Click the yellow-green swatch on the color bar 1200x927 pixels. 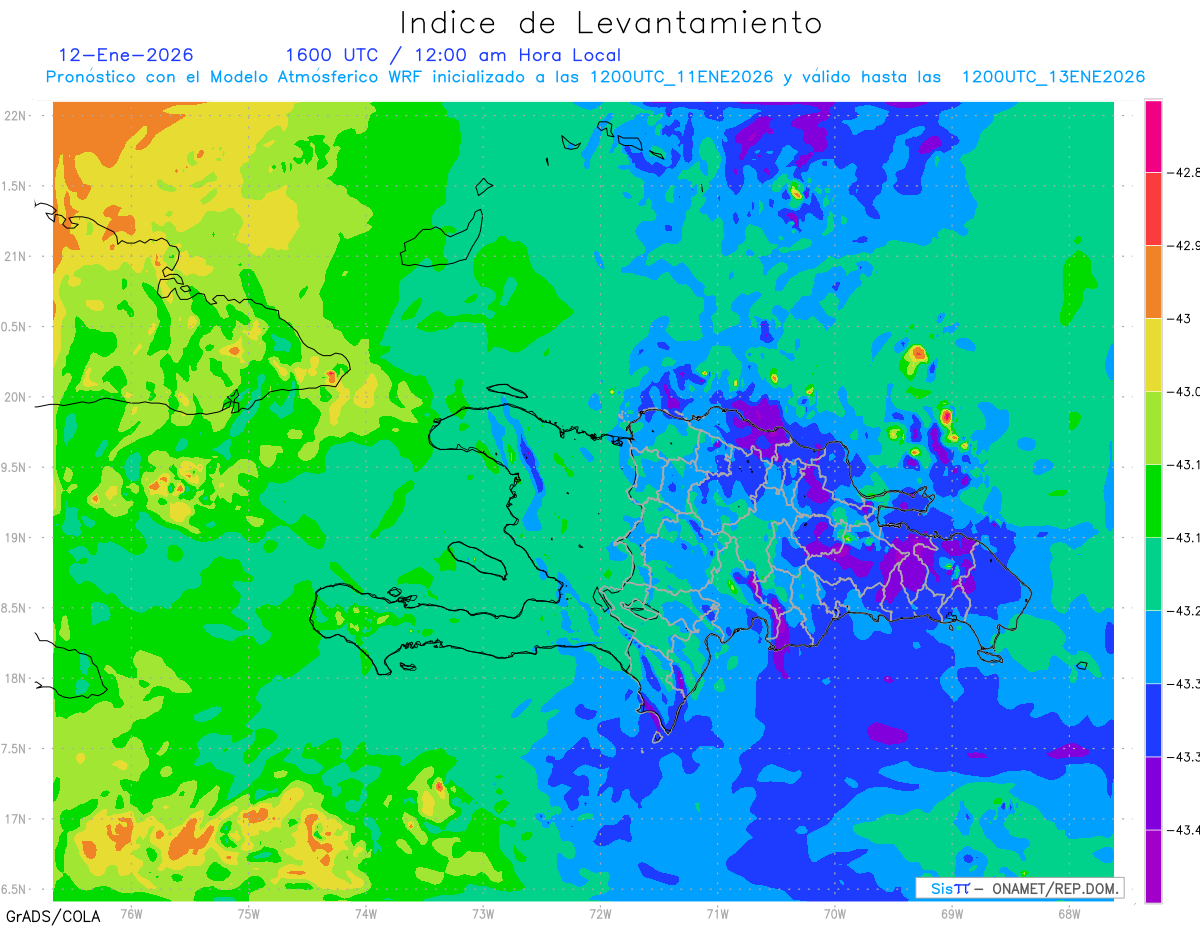(x=1153, y=427)
